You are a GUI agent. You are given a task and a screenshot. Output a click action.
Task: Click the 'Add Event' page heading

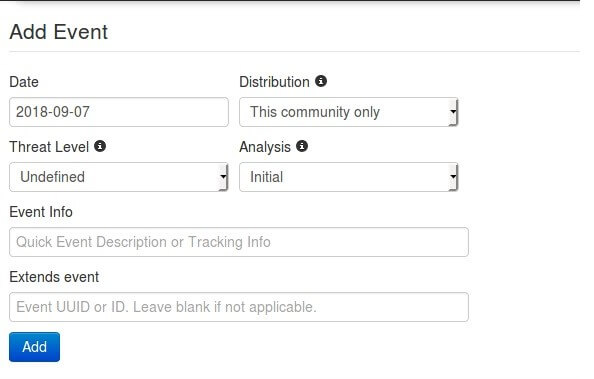(59, 32)
